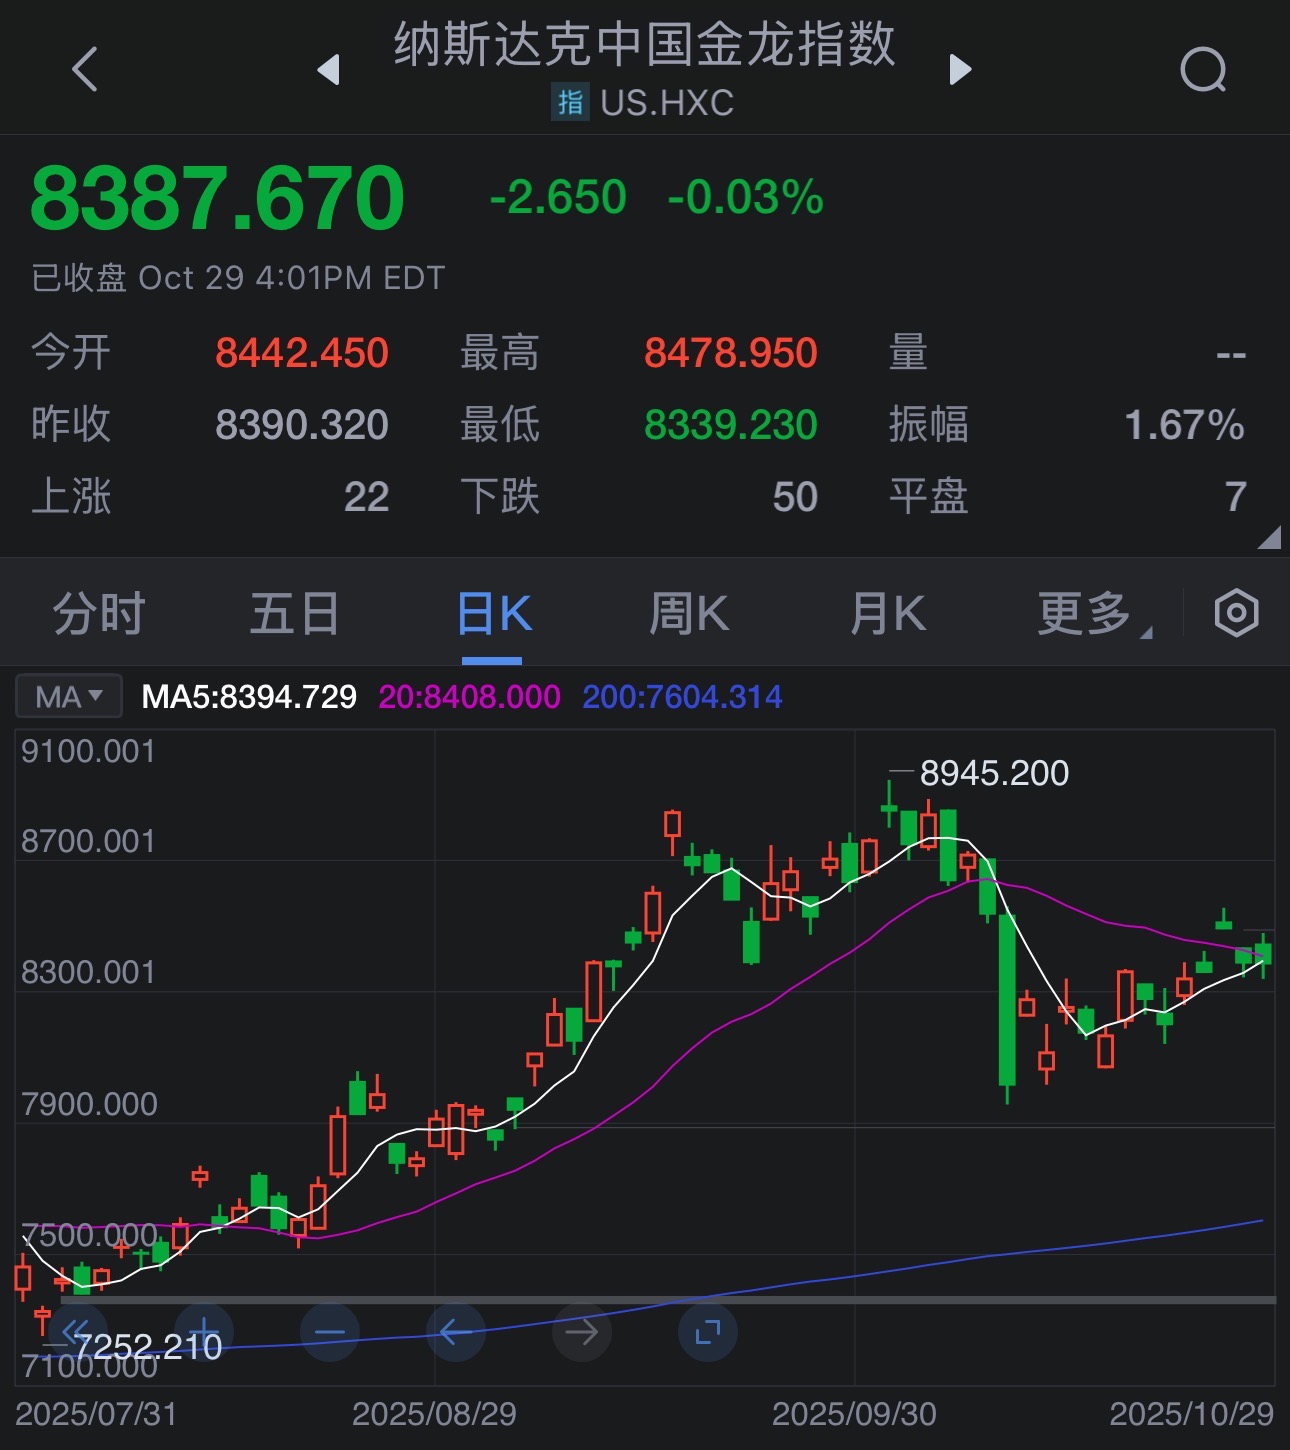The height and width of the screenshot is (1450, 1290).
Task: Zoom in the K-line chart
Action: point(204,1332)
